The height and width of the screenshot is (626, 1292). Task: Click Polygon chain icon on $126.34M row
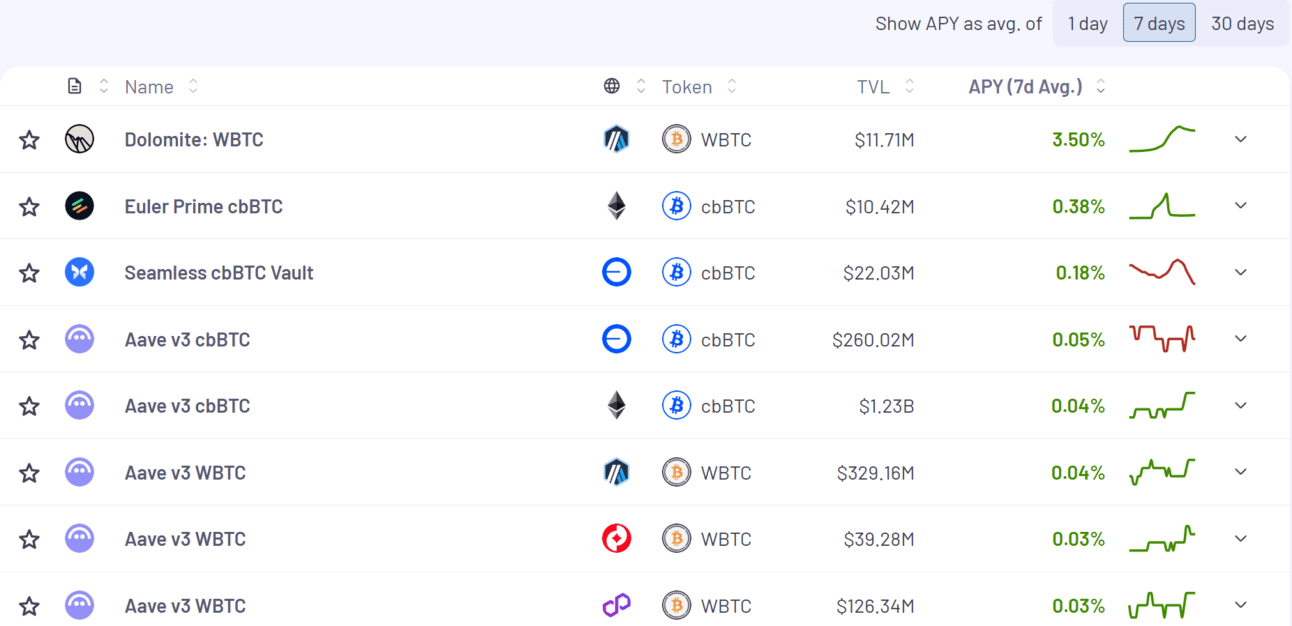tap(617, 605)
